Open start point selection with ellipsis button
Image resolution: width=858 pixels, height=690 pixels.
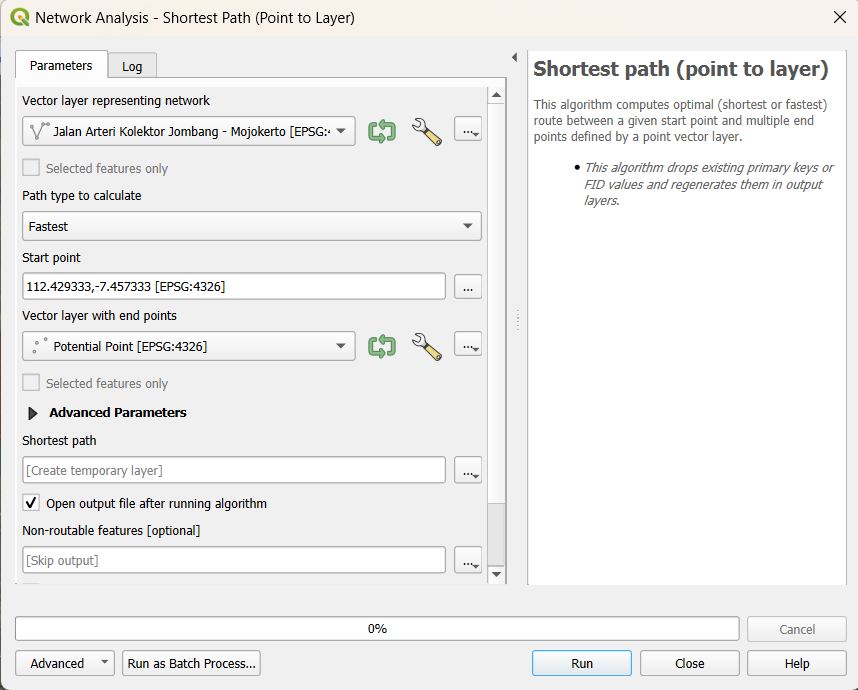(467, 287)
